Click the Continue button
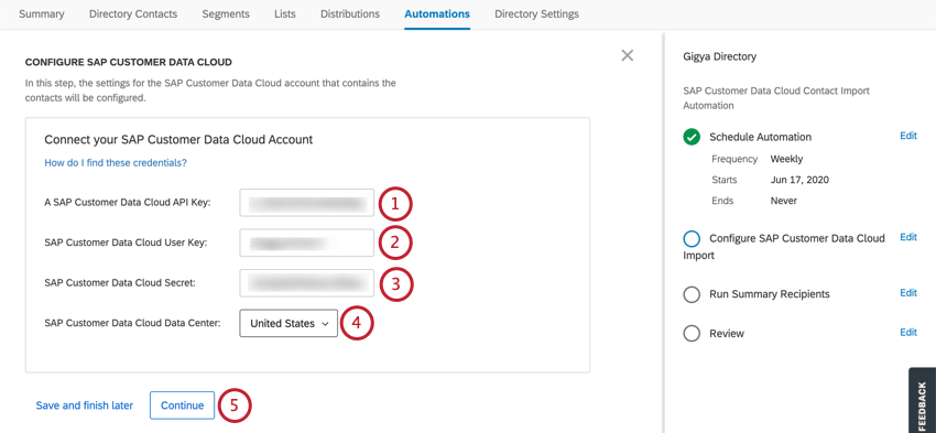The height and width of the screenshot is (433, 936). coord(182,406)
